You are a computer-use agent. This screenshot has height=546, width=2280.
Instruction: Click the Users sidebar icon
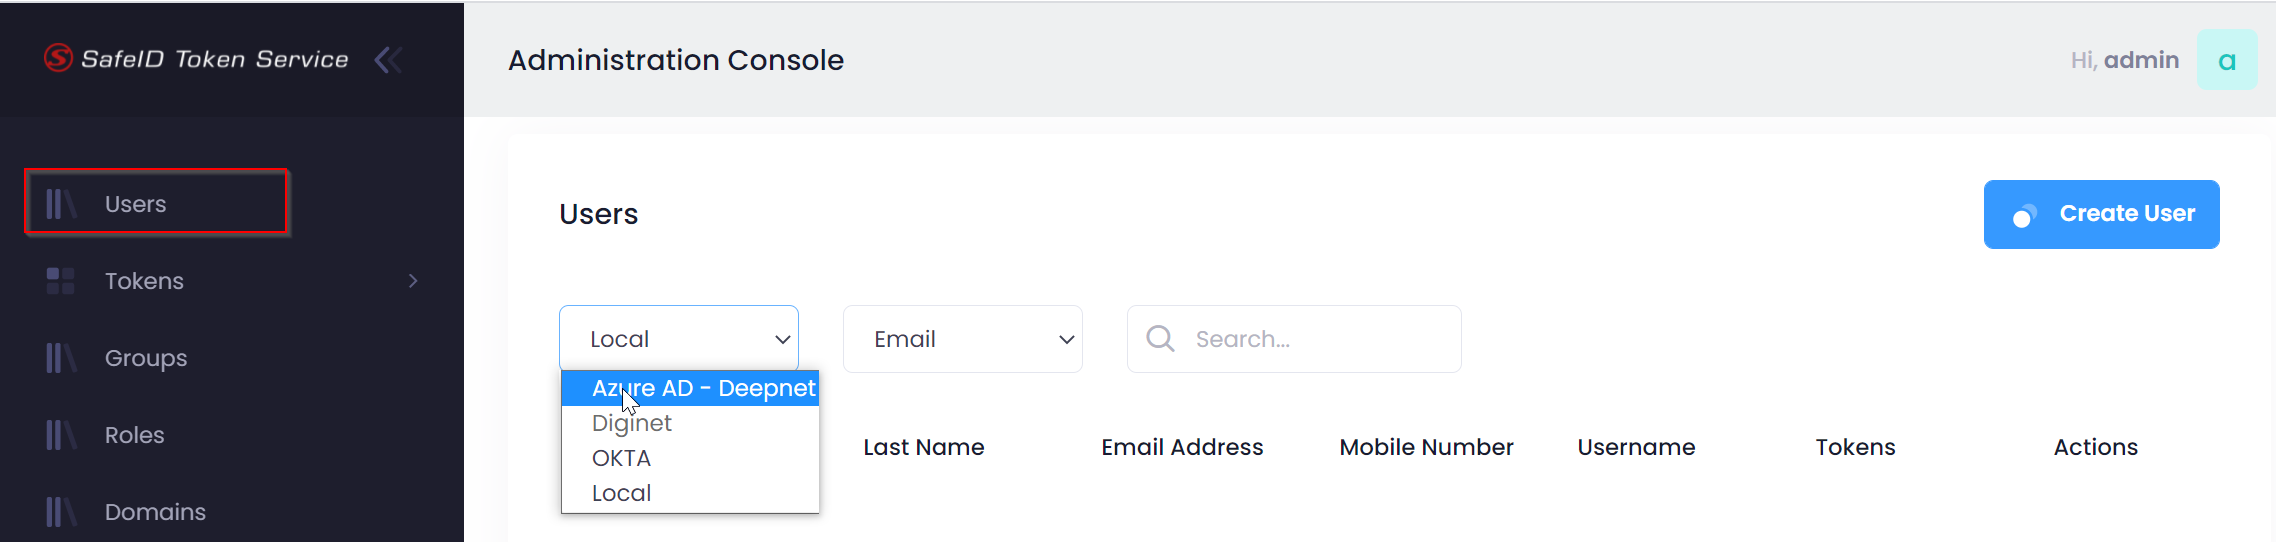tap(60, 204)
